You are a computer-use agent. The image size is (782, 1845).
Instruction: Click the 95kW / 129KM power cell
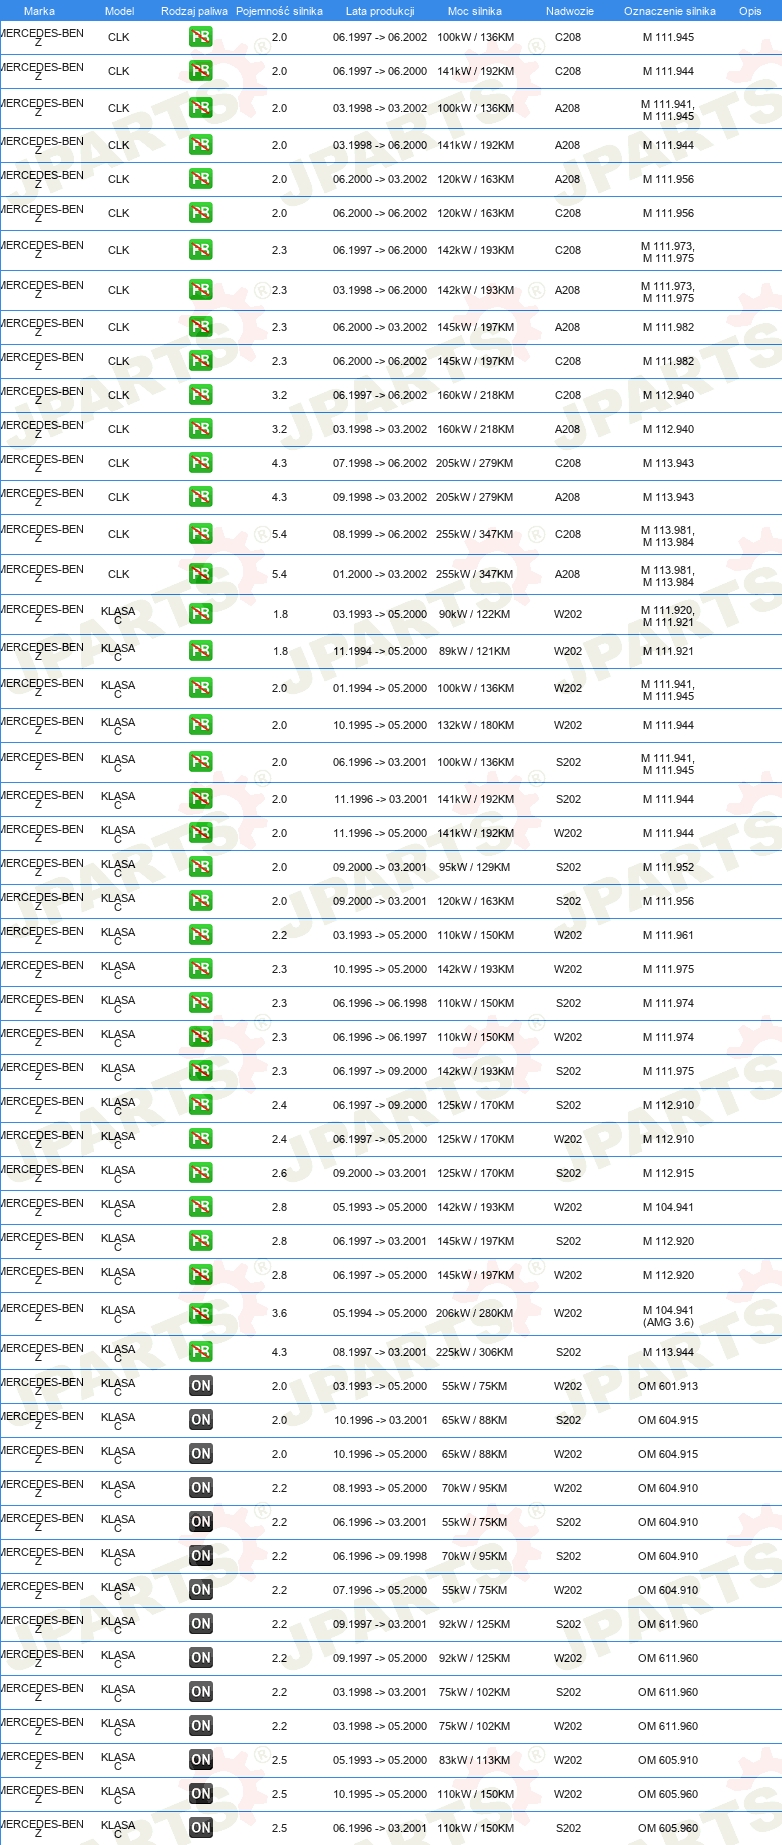pyautogui.click(x=475, y=867)
